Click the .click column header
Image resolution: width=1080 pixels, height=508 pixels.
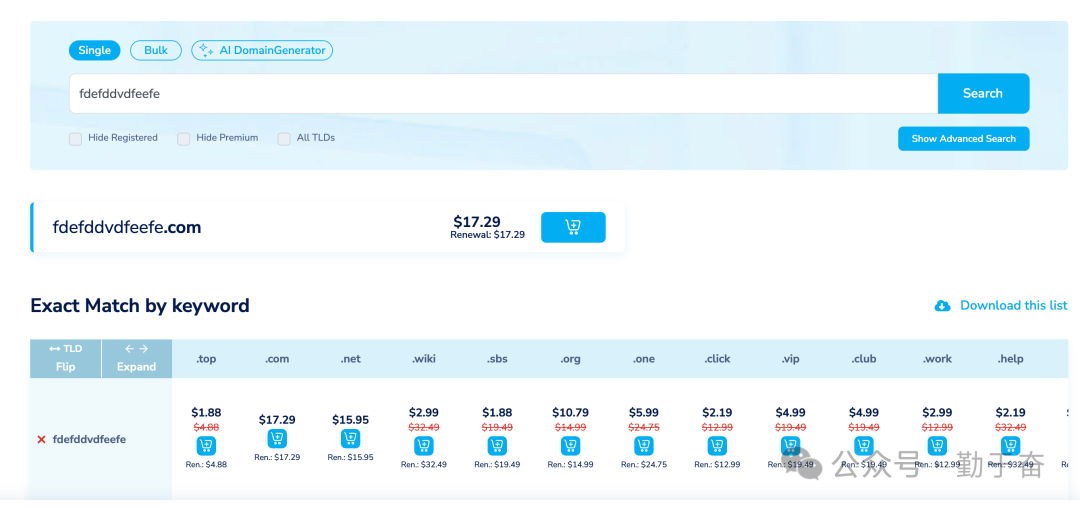(717, 359)
